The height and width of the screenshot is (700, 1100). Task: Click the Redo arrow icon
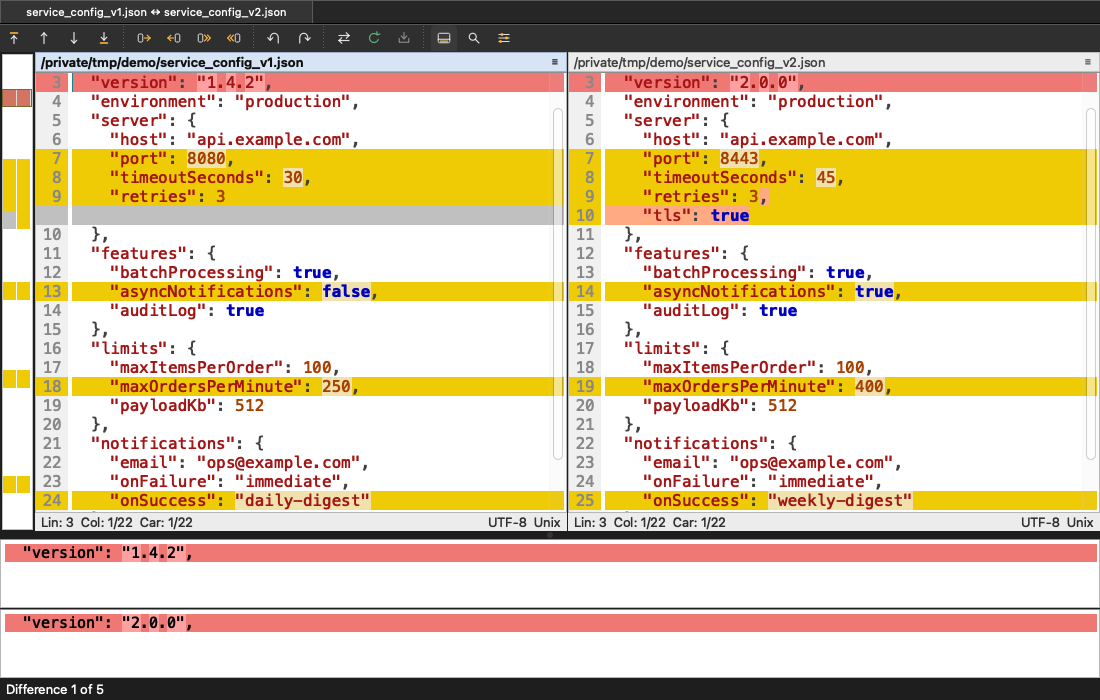304,38
